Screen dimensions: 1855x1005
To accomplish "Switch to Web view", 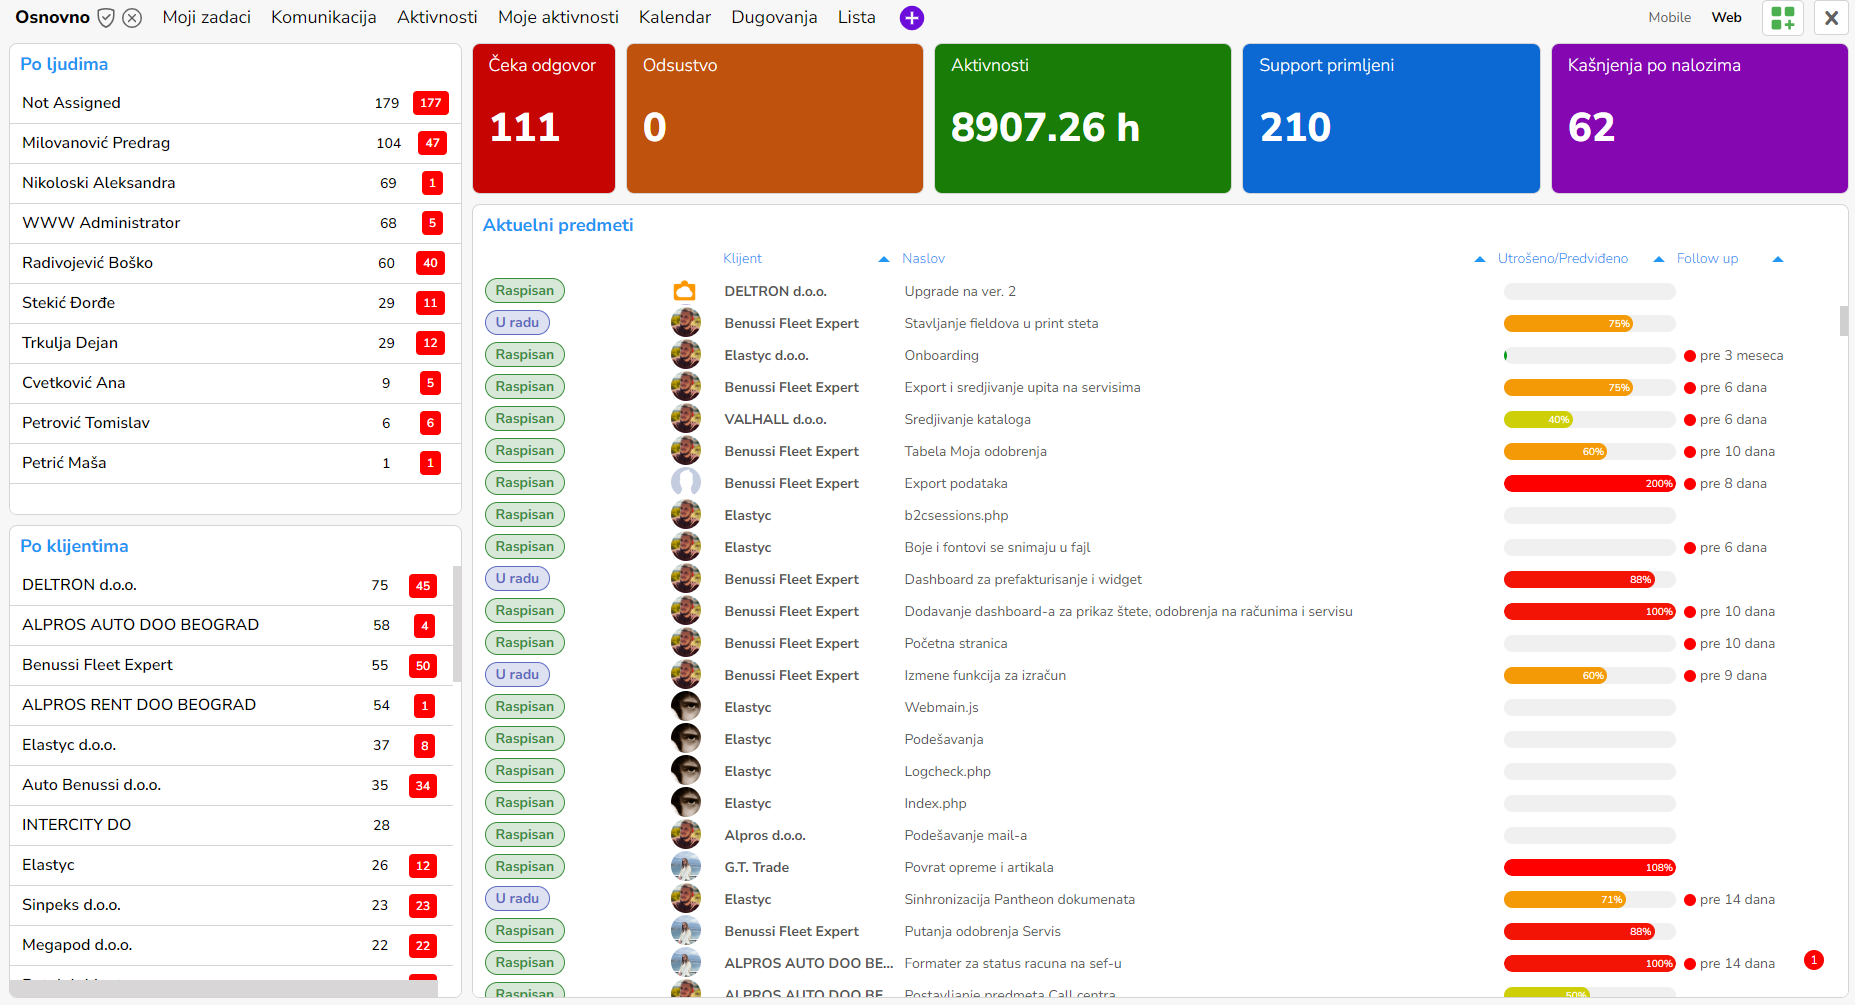I will 1726,18.
